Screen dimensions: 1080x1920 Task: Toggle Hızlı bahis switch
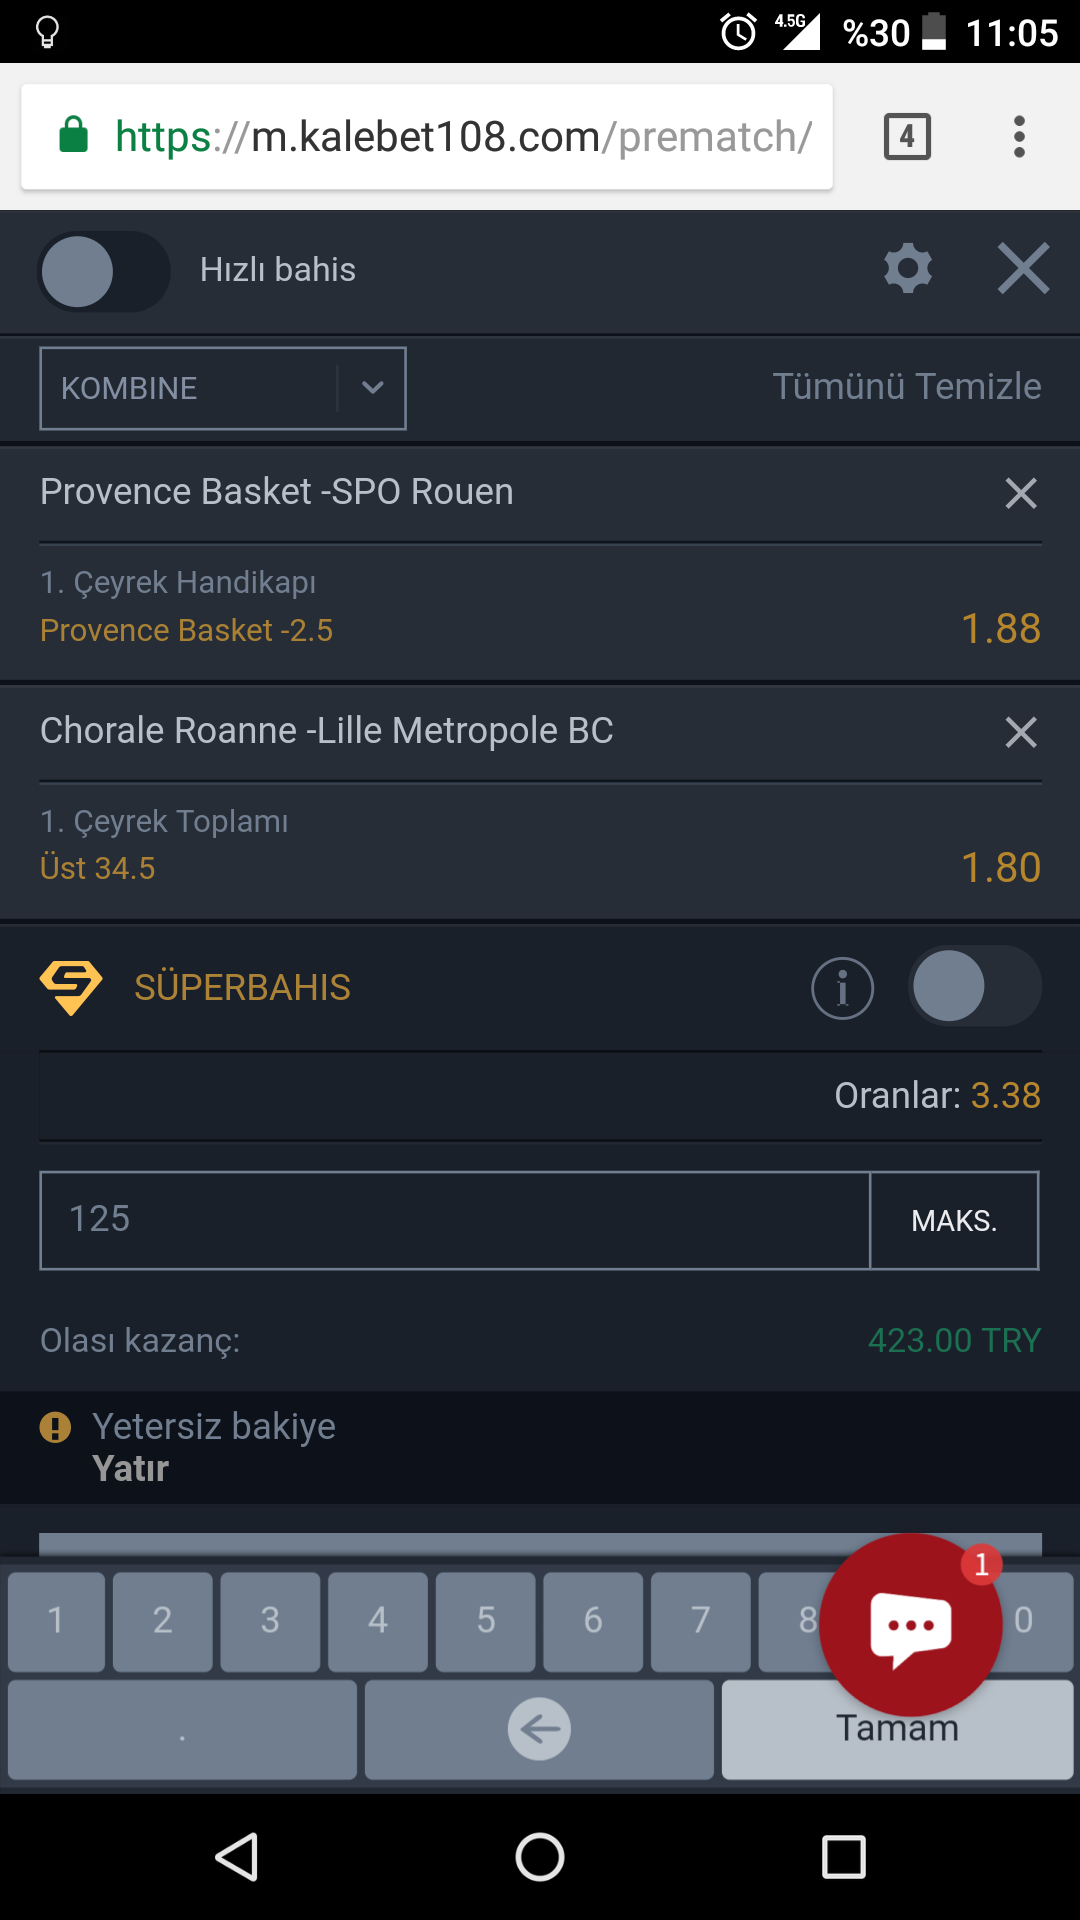point(104,271)
